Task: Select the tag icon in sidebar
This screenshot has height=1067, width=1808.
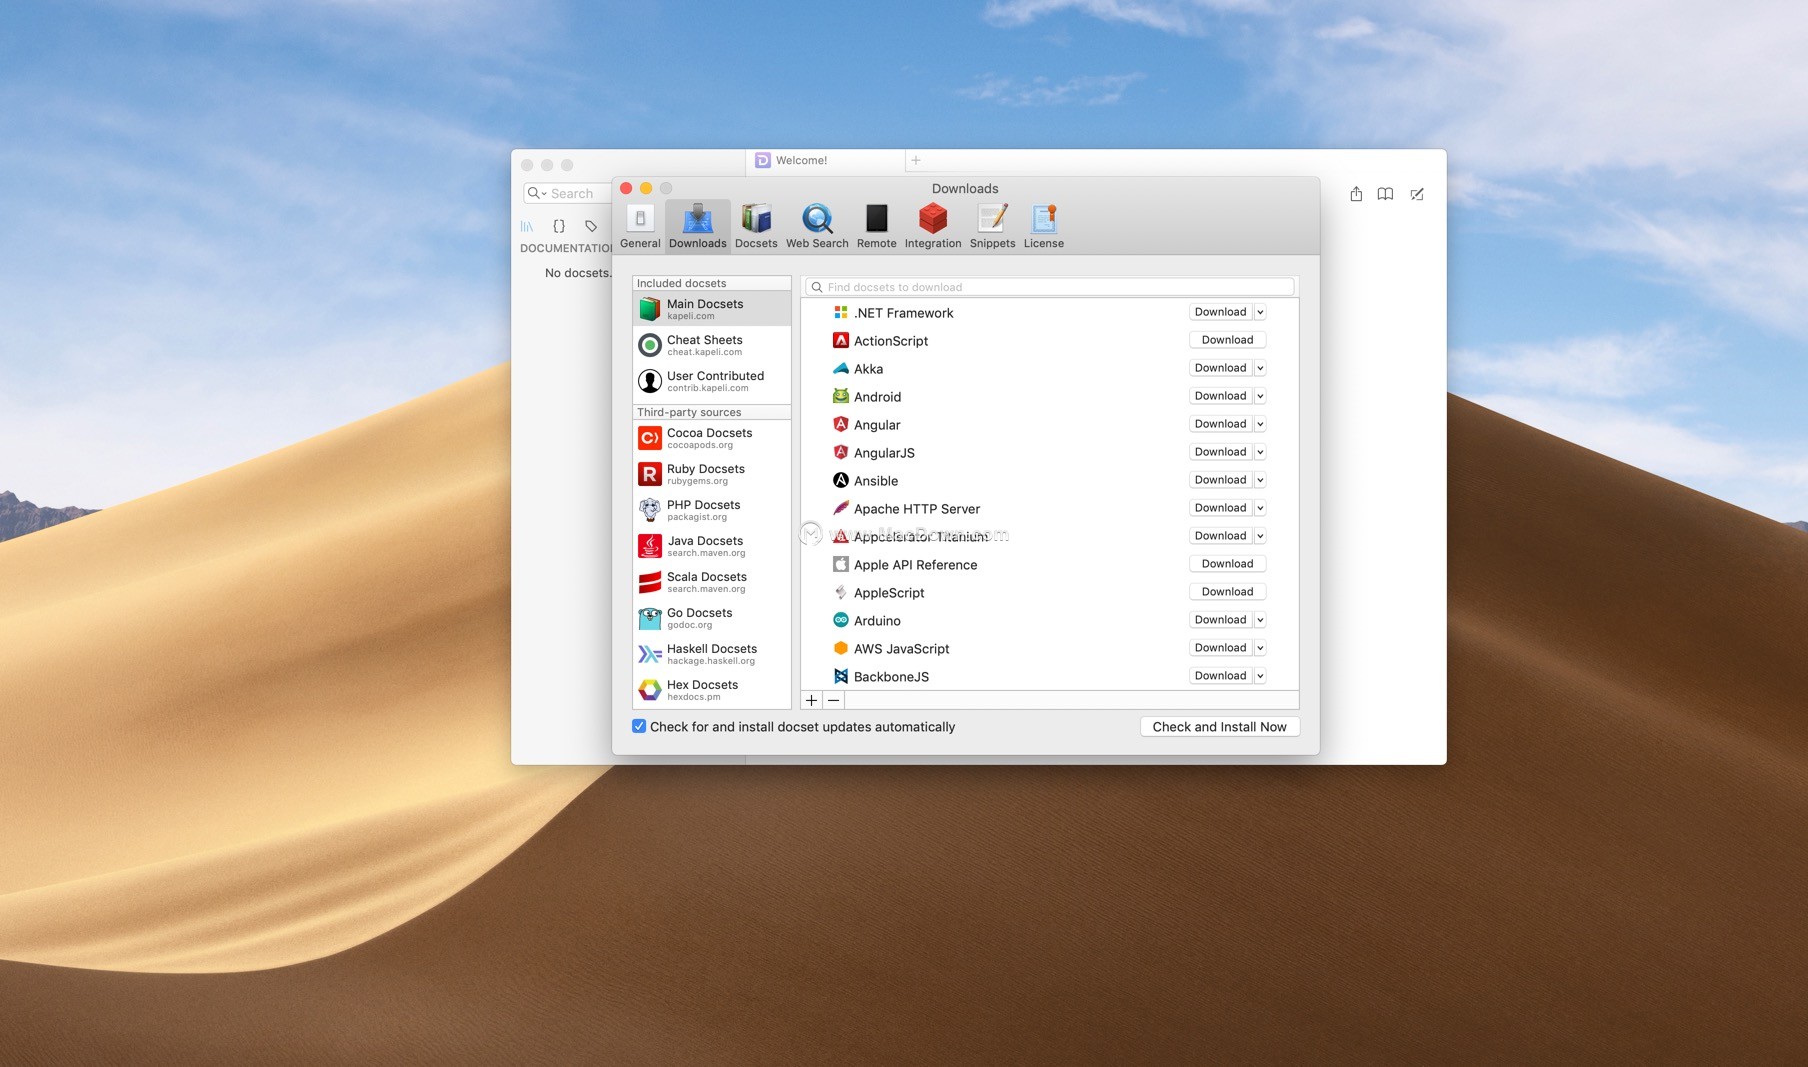Action: pos(591,226)
